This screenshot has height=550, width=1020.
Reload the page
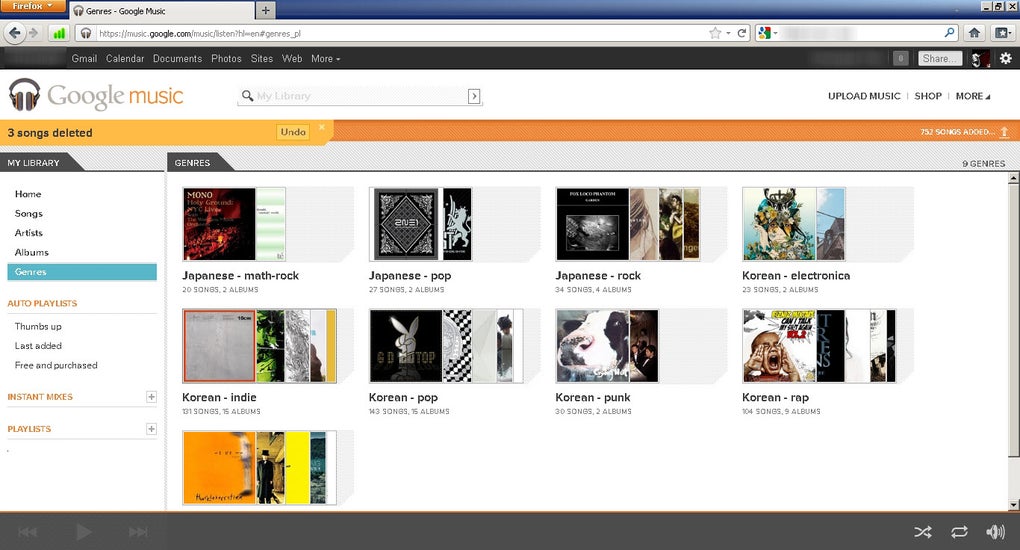(x=742, y=33)
